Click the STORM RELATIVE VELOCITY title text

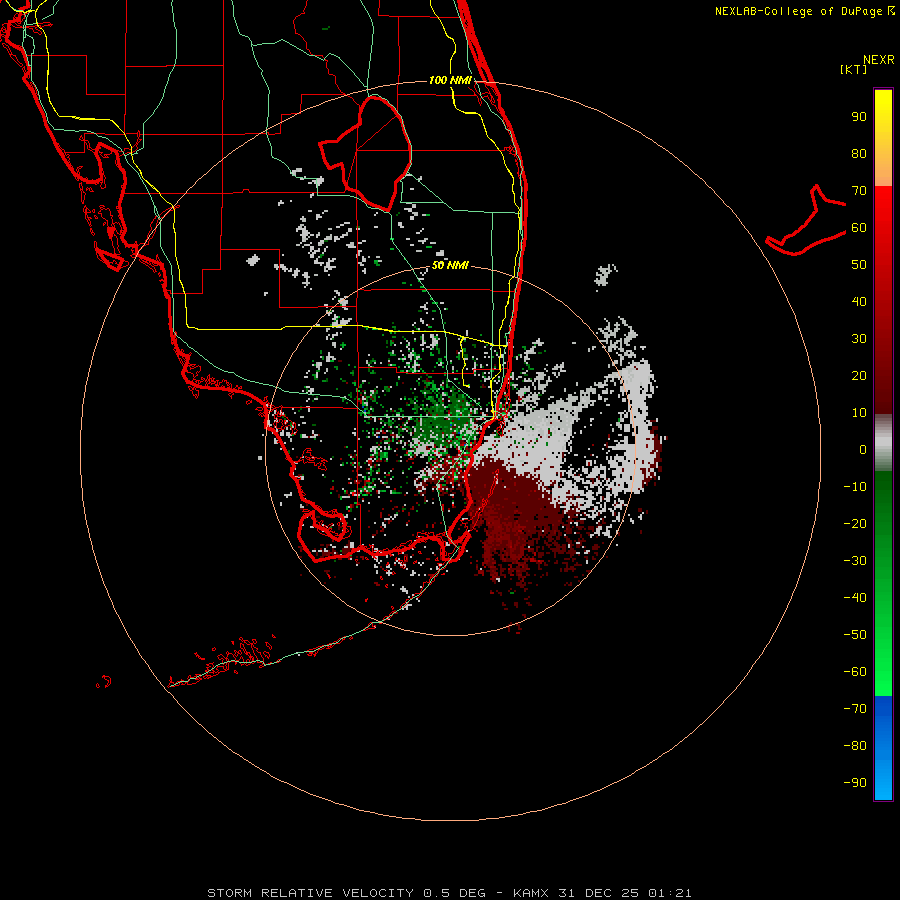click(x=310, y=893)
